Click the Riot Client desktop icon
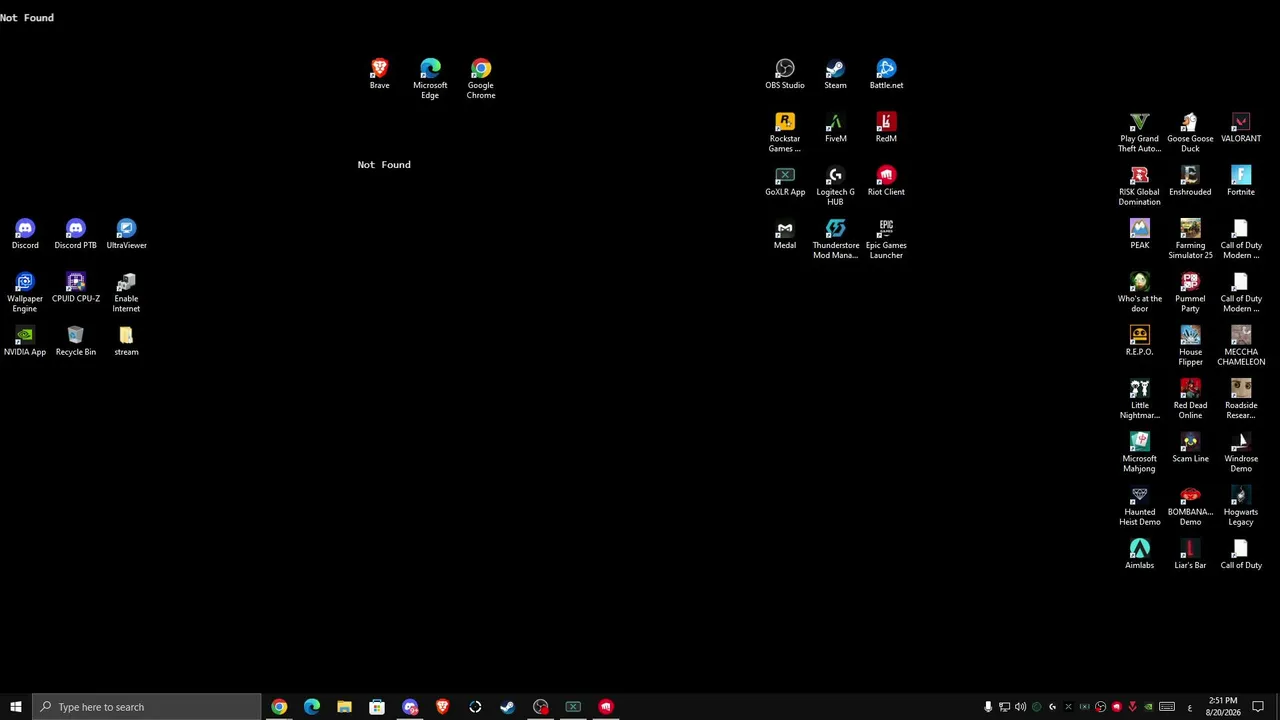 (x=886, y=181)
